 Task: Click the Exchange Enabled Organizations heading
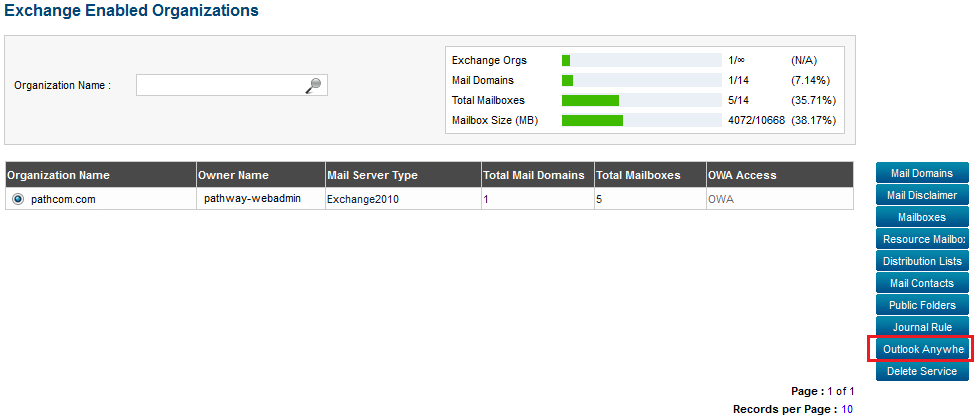(132, 11)
